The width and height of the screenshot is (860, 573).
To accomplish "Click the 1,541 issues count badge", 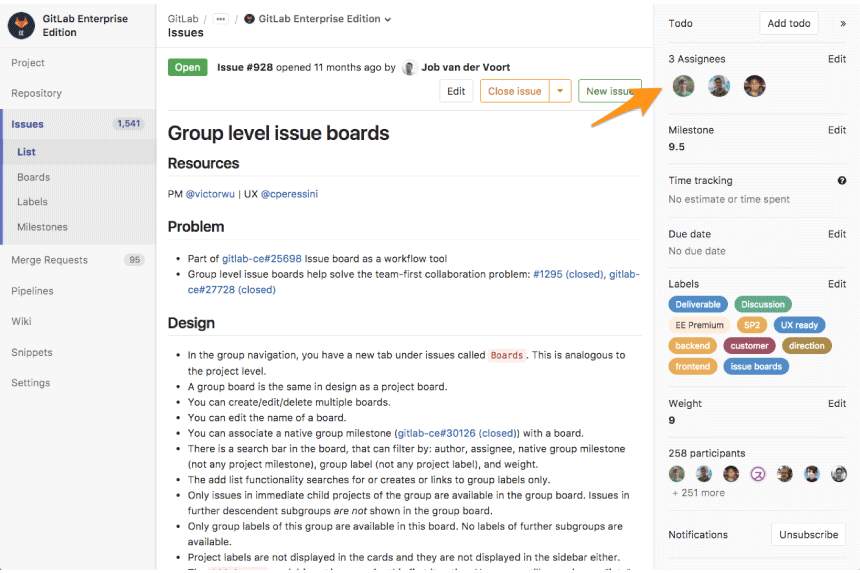I will click(x=128, y=124).
